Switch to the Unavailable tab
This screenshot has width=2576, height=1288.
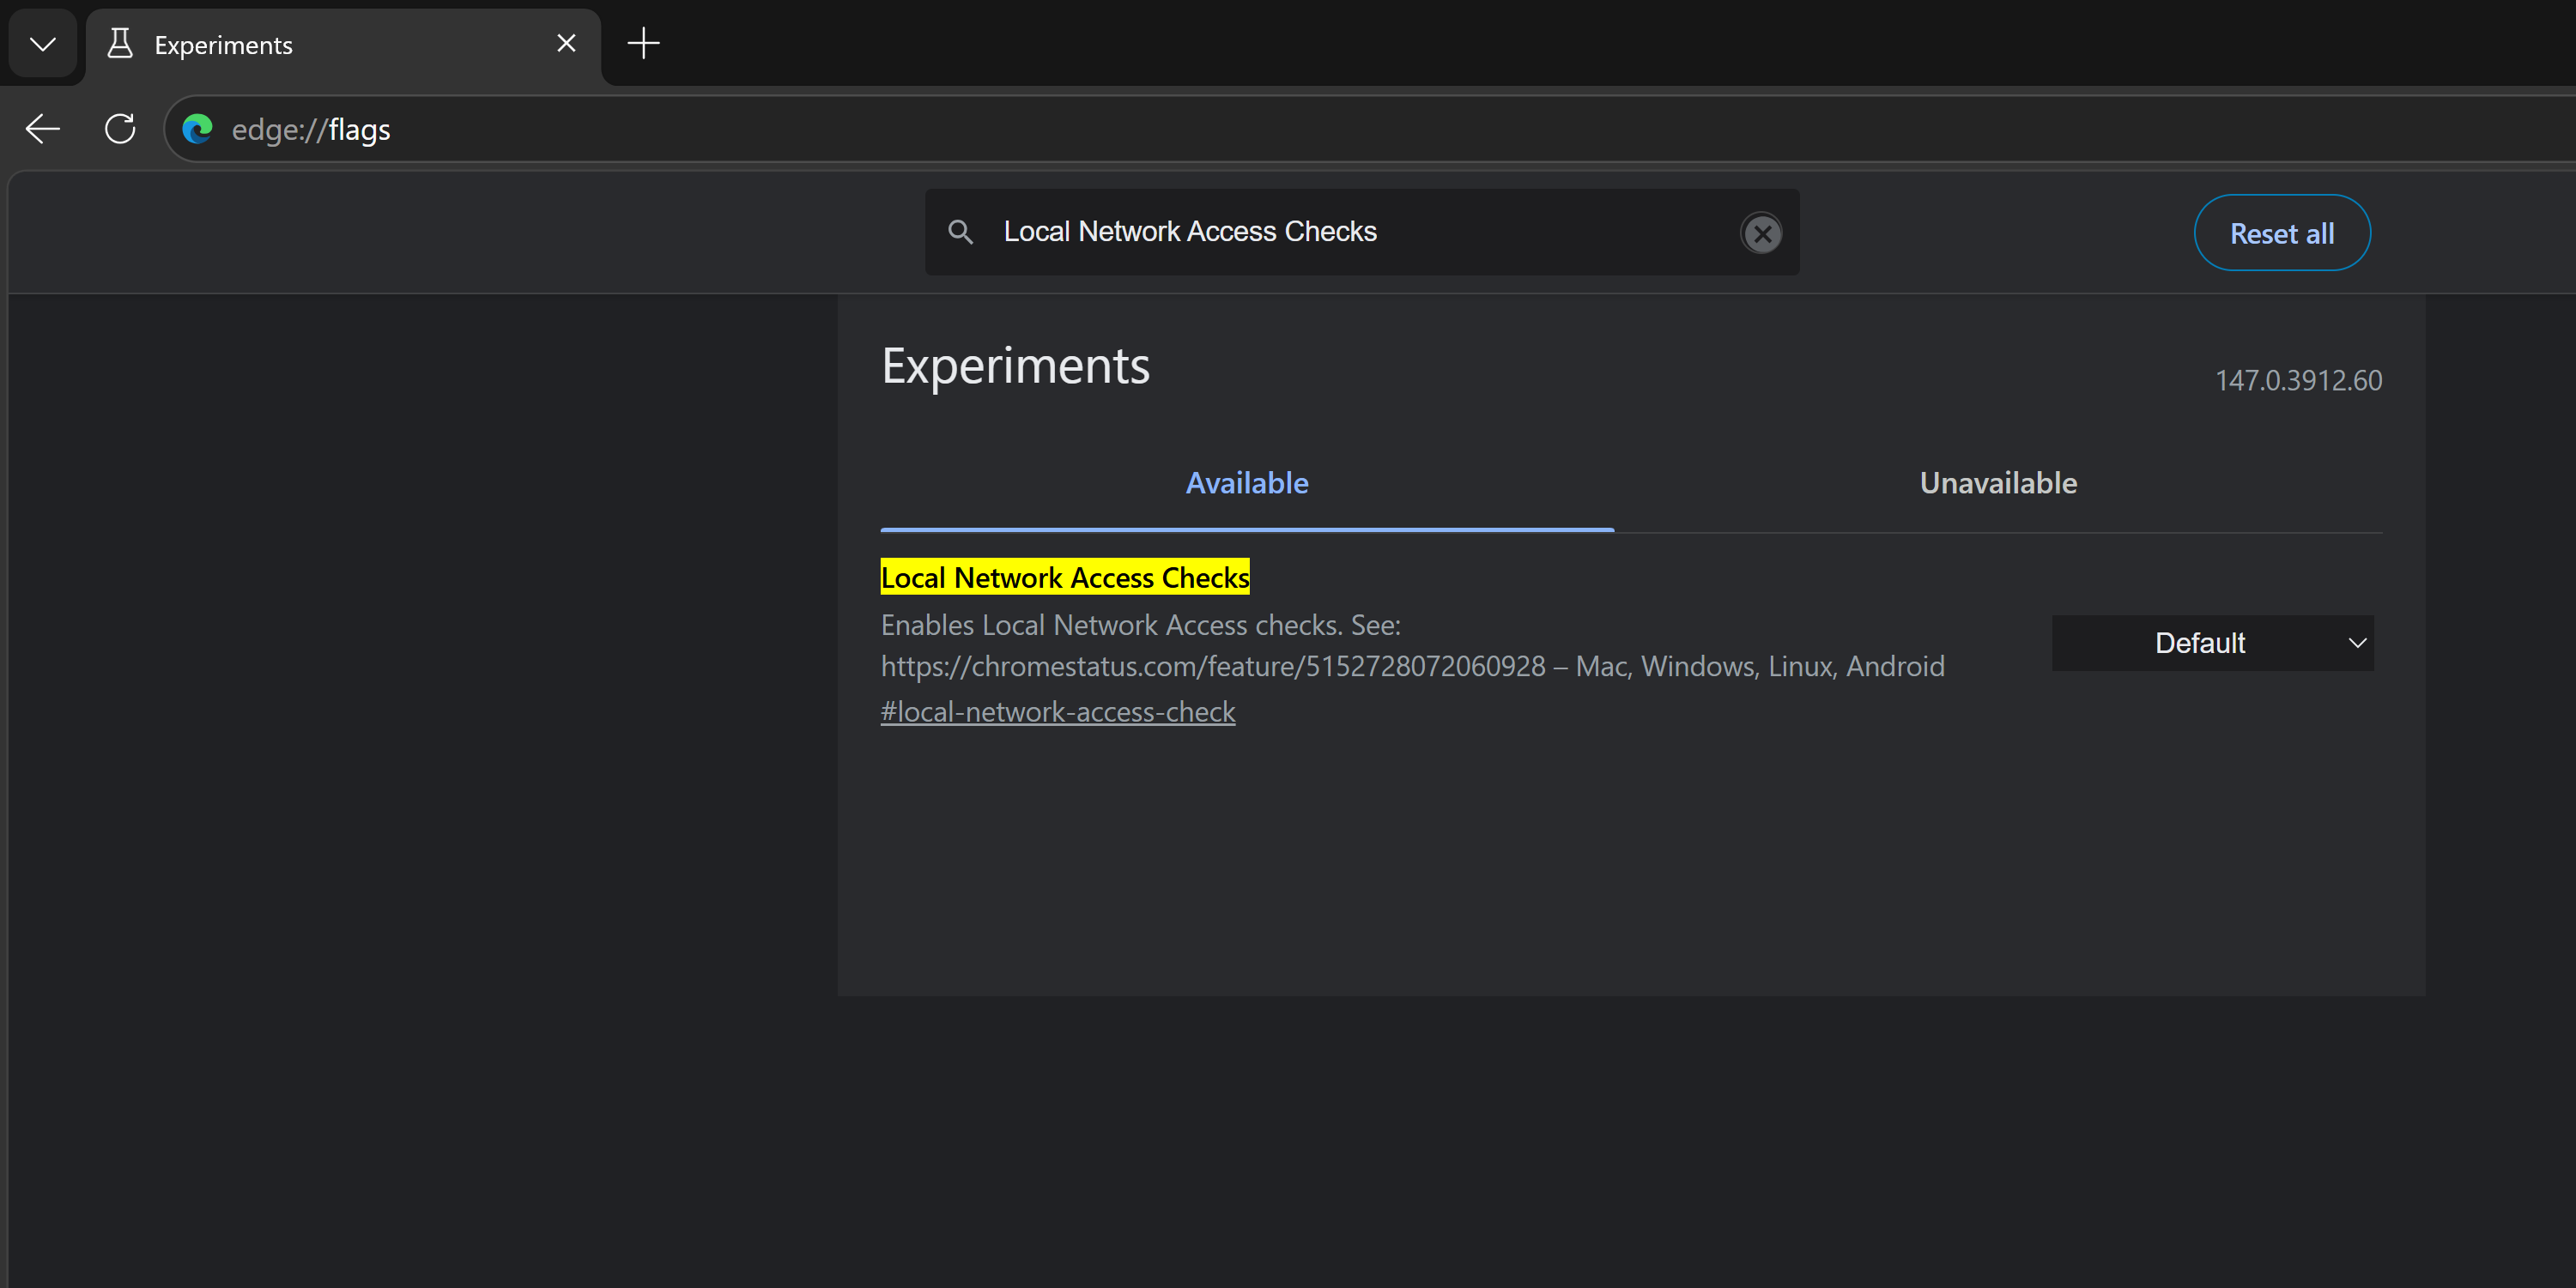pyautogui.click(x=1997, y=484)
